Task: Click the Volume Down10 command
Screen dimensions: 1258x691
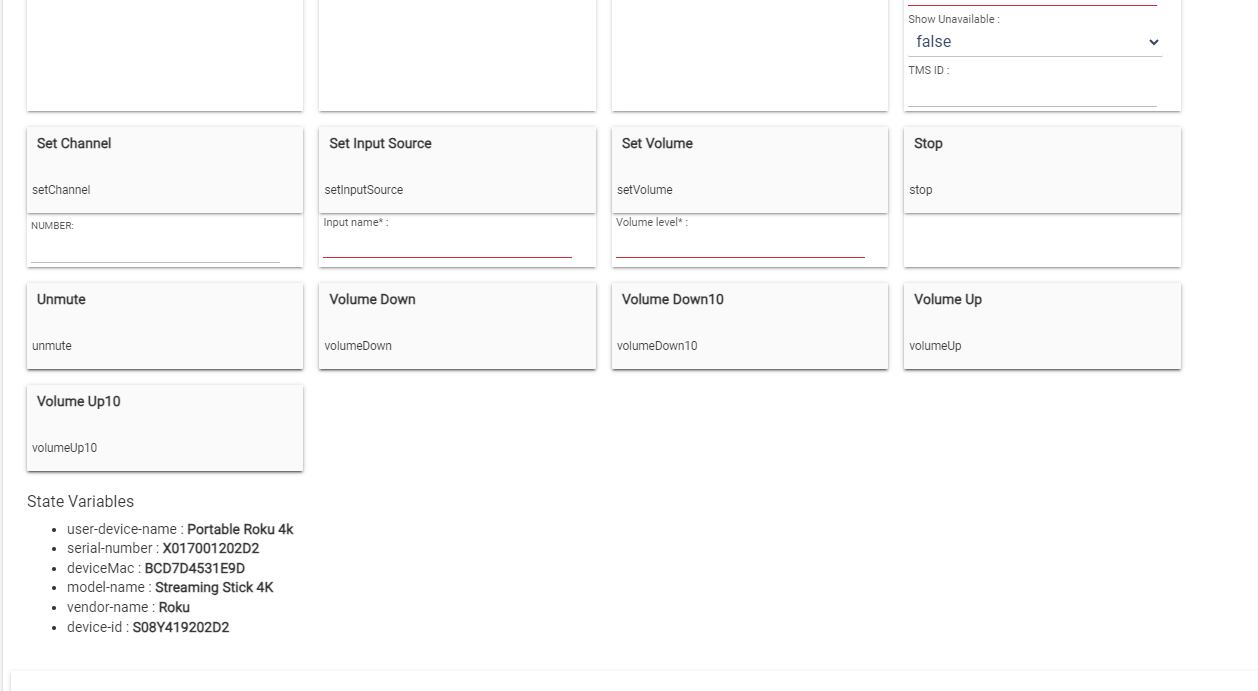Action: (749, 325)
